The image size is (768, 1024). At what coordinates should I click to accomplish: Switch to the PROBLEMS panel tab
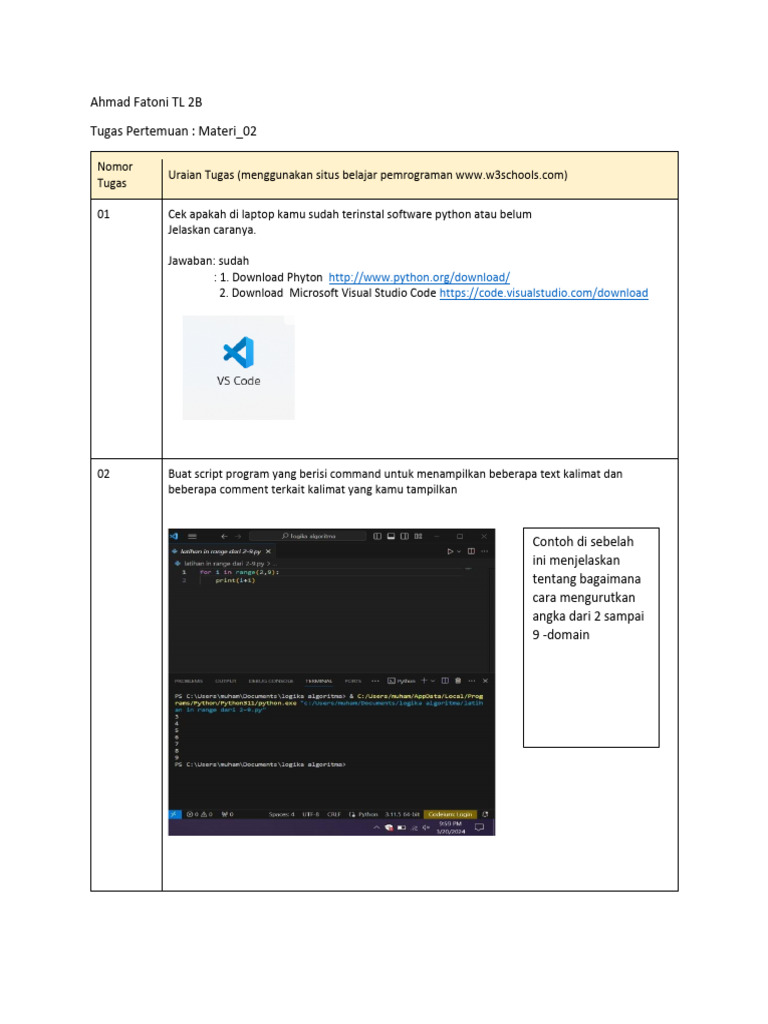(189, 681)
